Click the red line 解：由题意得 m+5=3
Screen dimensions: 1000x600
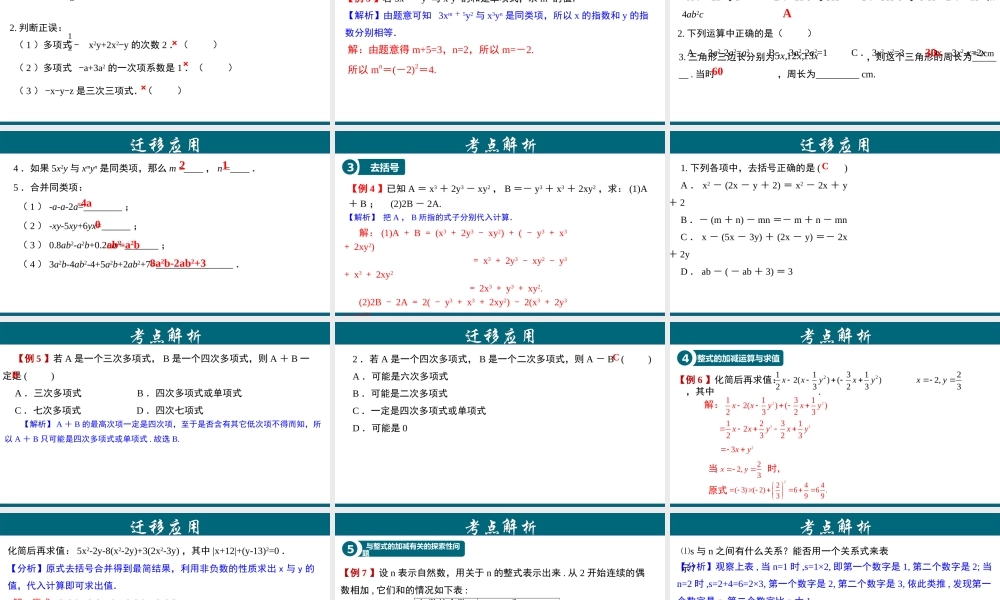[x=440, y=50]
